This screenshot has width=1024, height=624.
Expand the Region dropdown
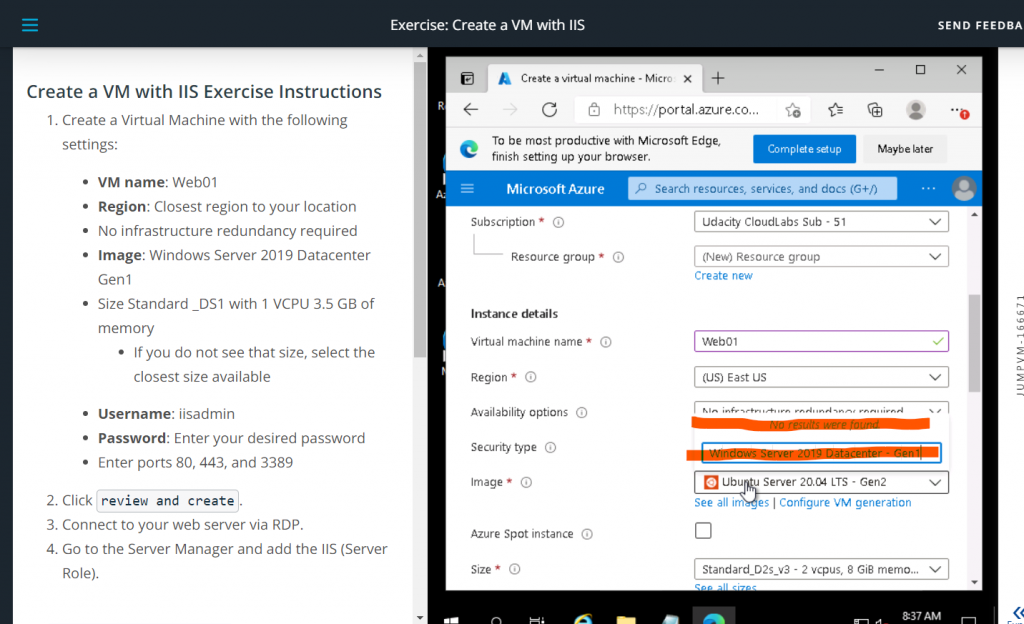pos(821,377)
